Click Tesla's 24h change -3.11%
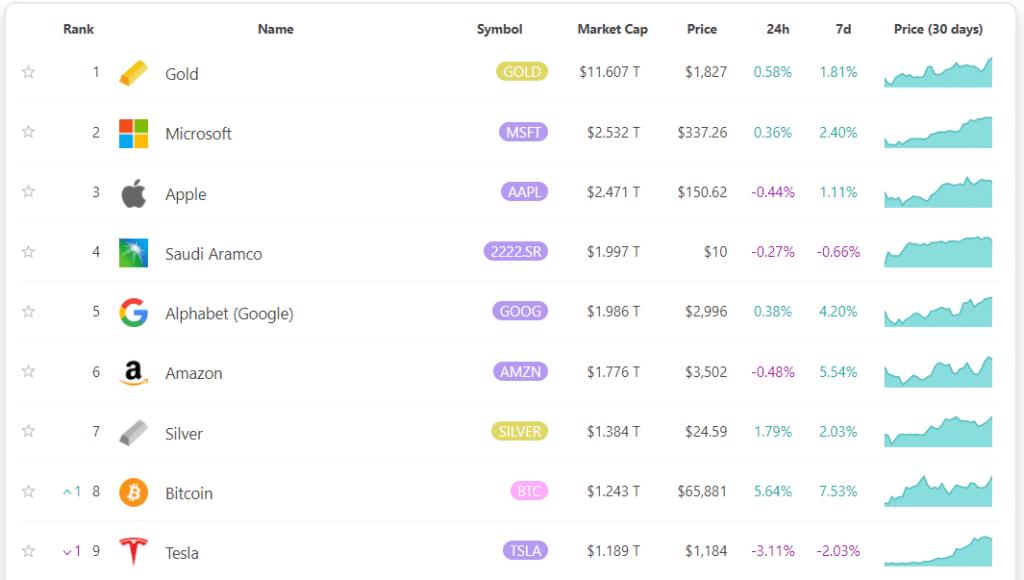Image resolution: width=1024 pixels, height=580 pixels. tap(773, 551)
